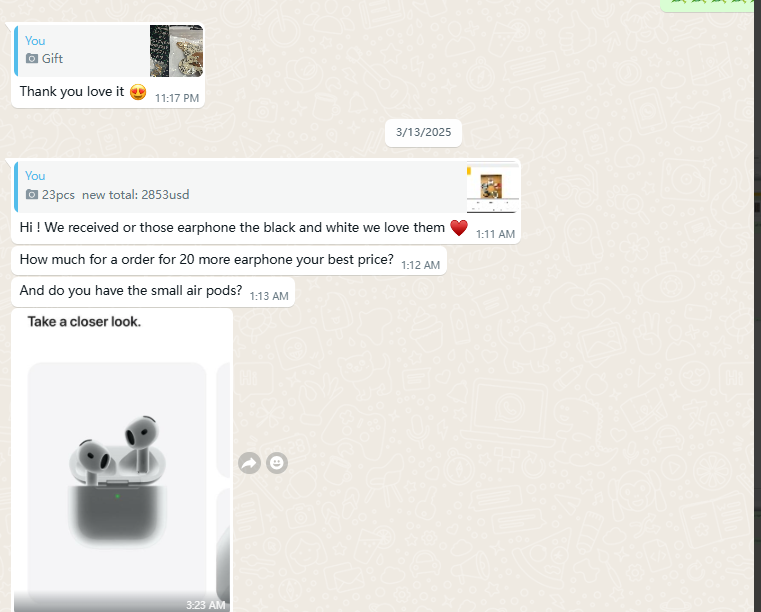Click the heart-eyes emoji in thank you message
The width and height of the screenshot is (761, 612).
coord(138,92)
